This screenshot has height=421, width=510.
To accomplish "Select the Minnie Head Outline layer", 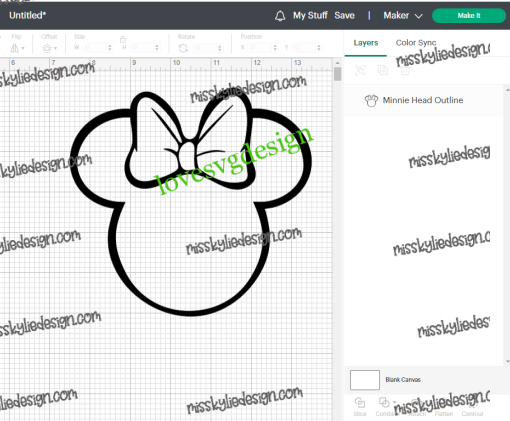I will 423,100.
